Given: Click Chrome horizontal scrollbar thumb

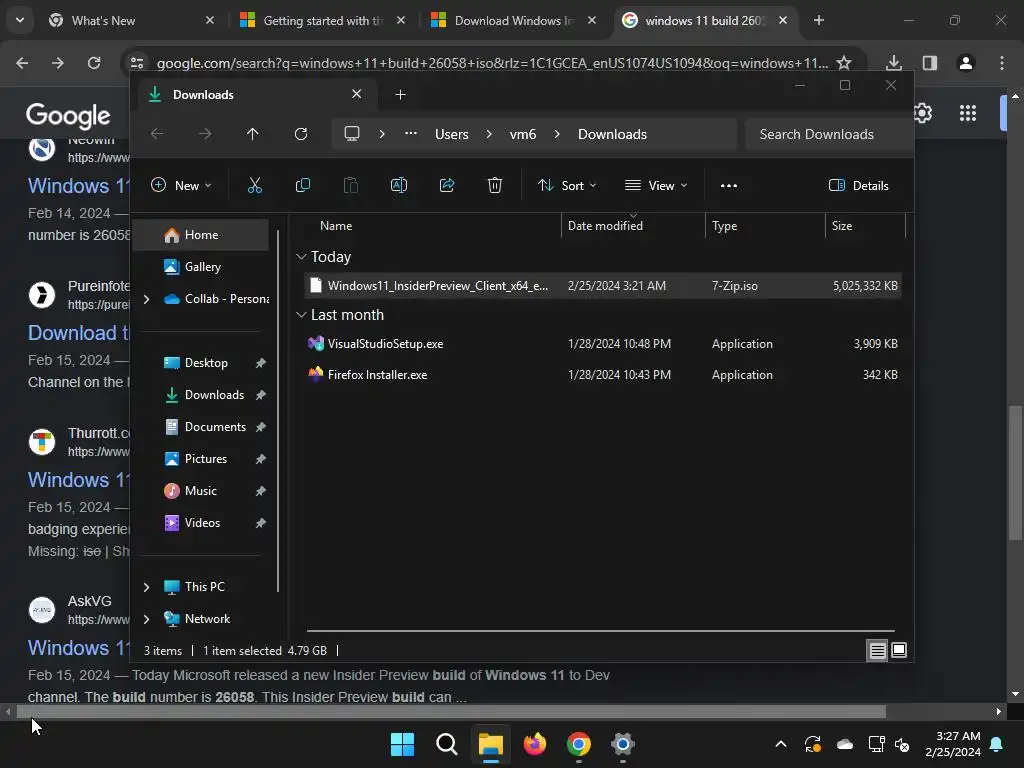Looking at the screenshot, I should pyautogui.click(x=451, y=711).
